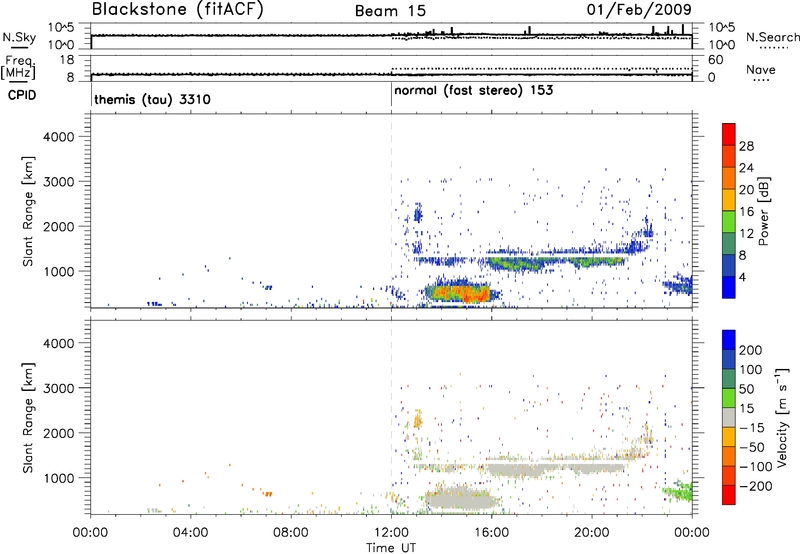
Task: Click the "3000" tick of the power panel
Action: click(59, 182)
